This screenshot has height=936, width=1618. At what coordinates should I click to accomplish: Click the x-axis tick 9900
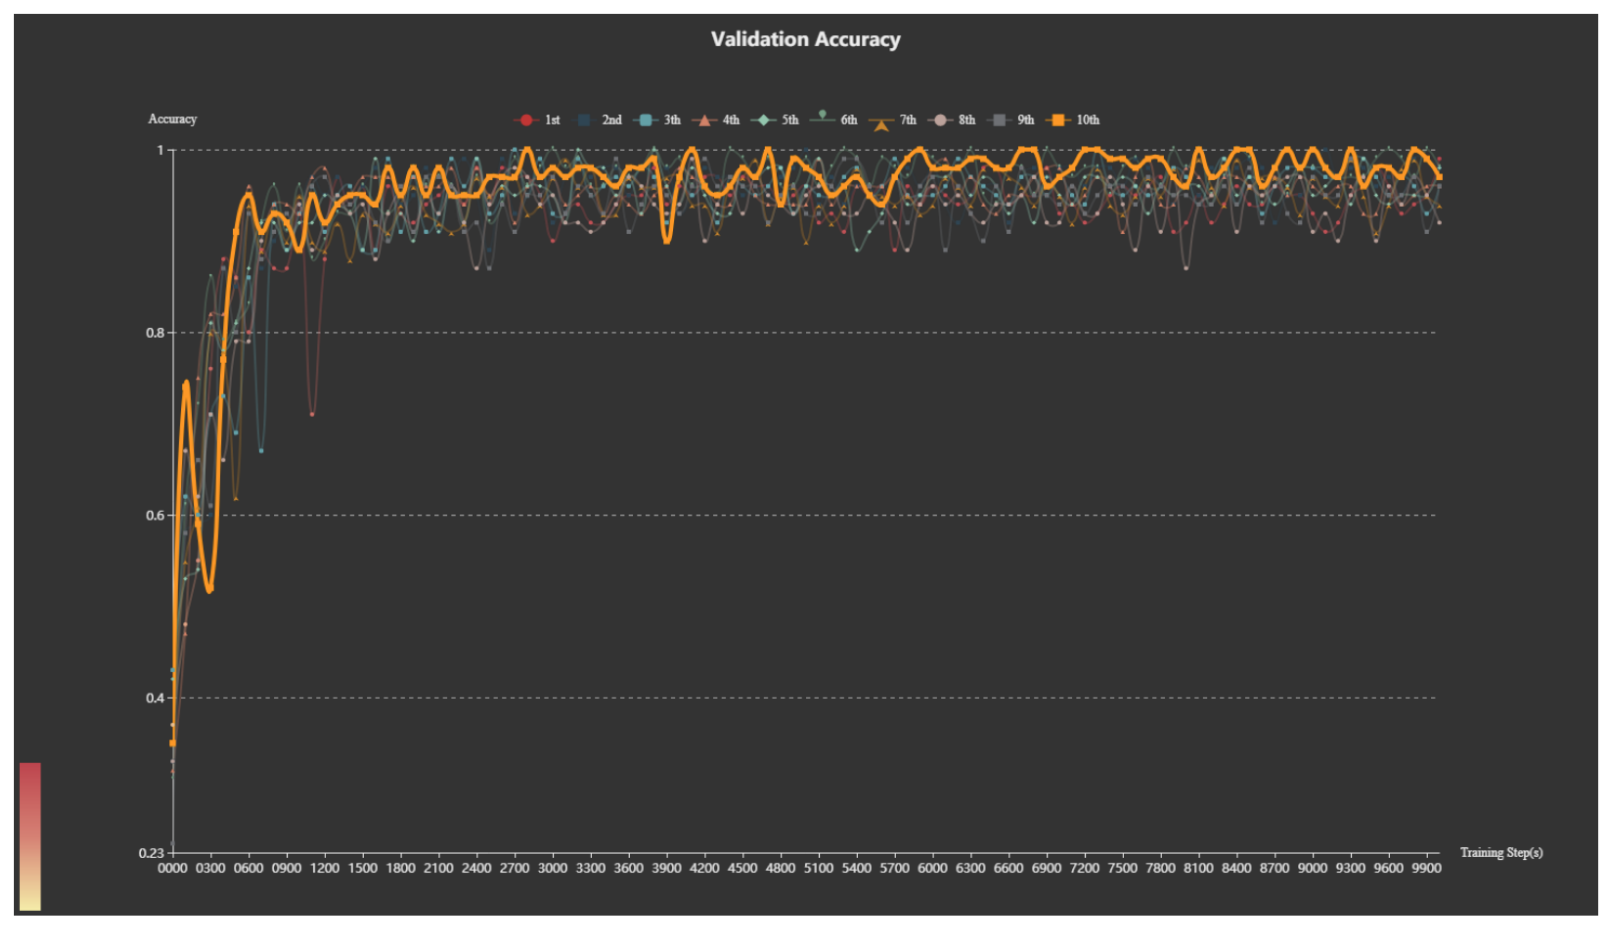click(1426, 869)
